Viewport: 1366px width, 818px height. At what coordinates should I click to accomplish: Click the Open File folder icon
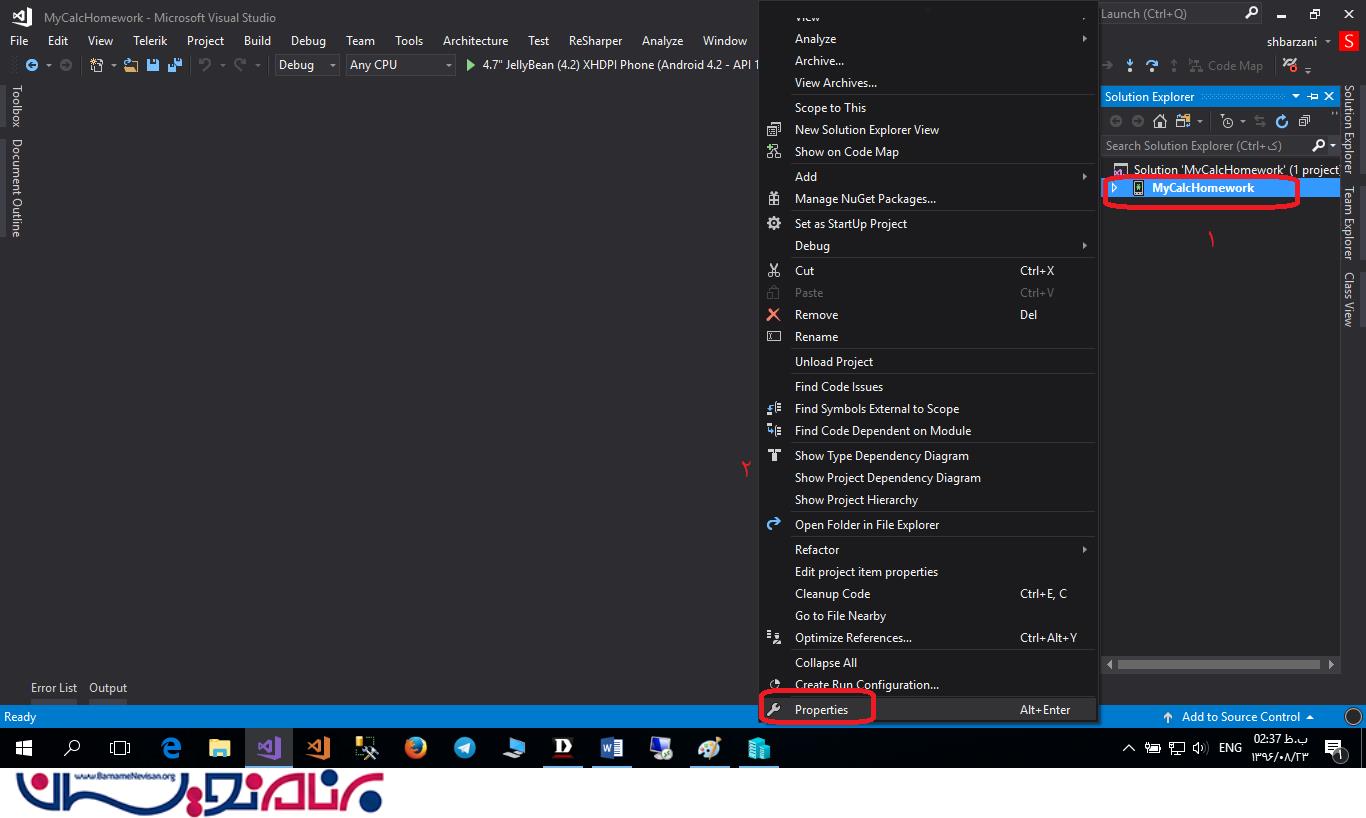tap(131, 65)
